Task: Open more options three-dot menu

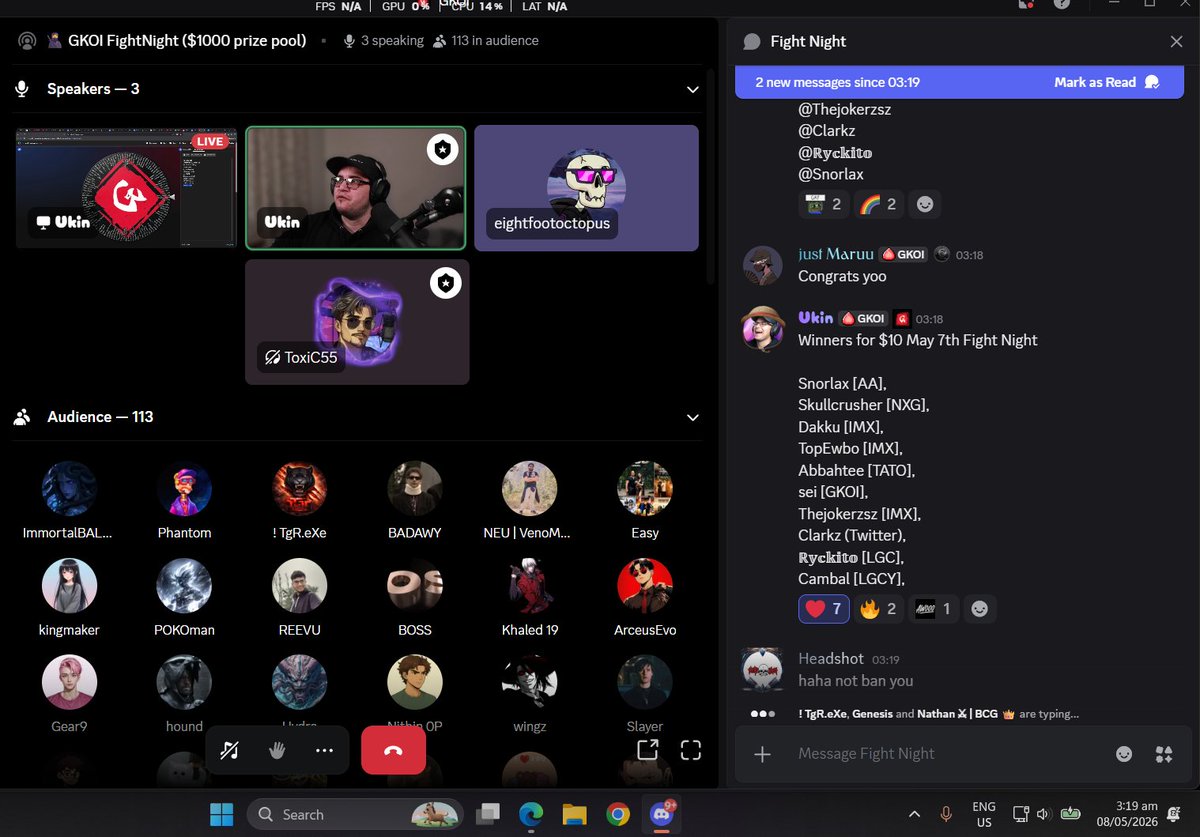Action: pos(324,750)
